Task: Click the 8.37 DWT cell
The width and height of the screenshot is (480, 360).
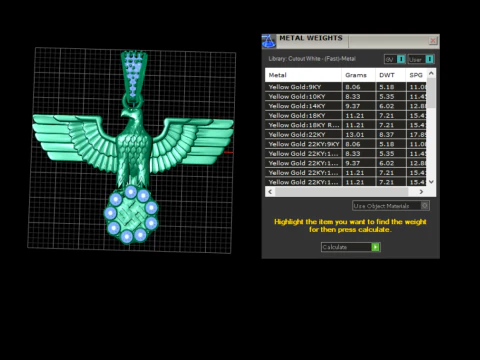Action: (390, 135)
